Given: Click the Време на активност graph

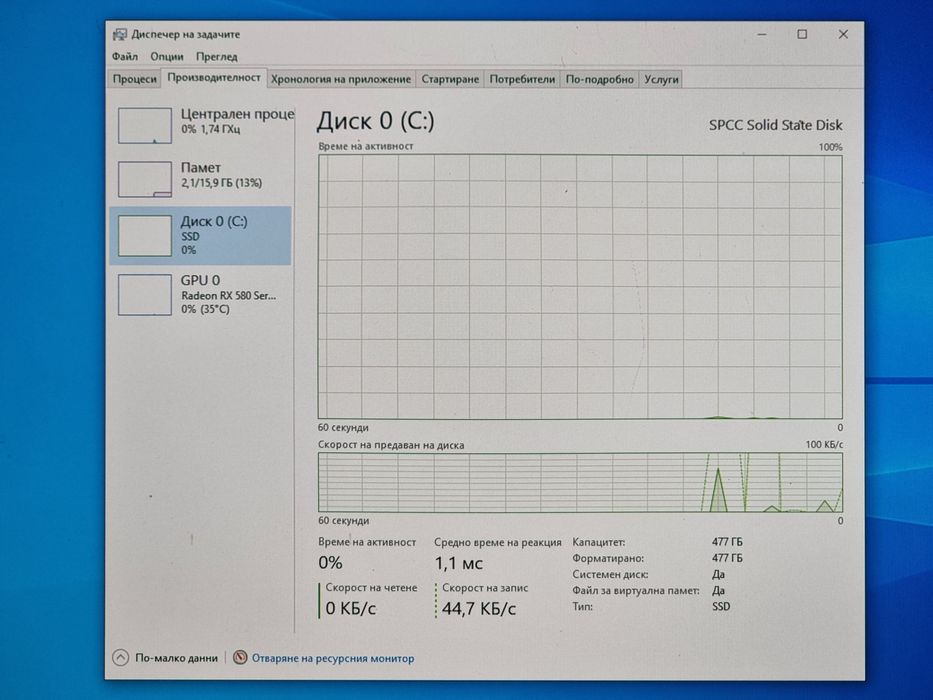Looking at the screenshot, I should click(x=580, y=286).
